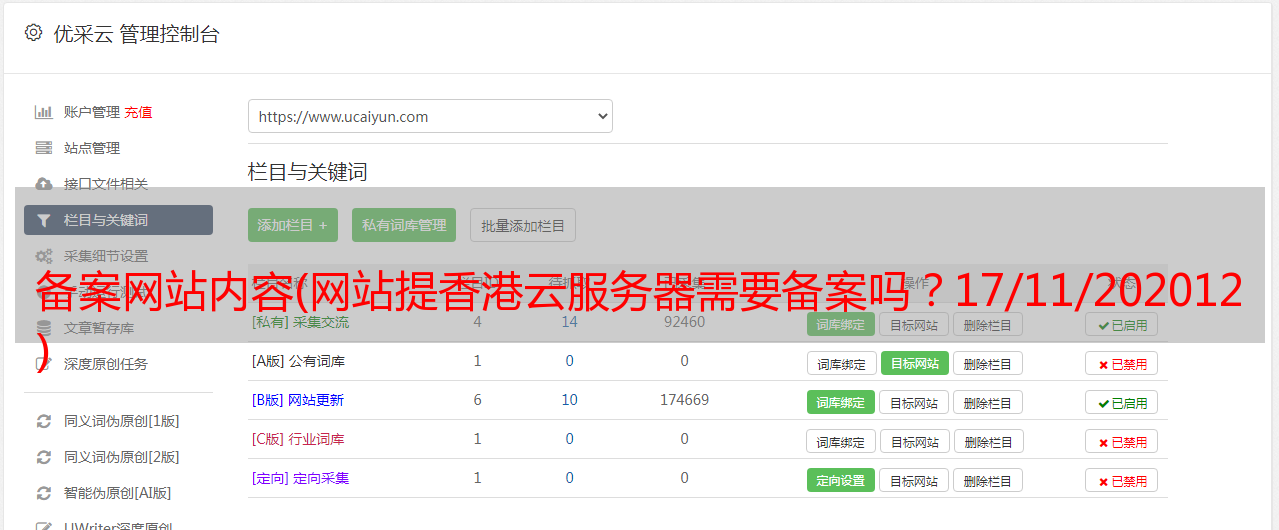Click the [B版] 网站更新 column name
The image size is (1279, 530).
[x=297, y=400]
